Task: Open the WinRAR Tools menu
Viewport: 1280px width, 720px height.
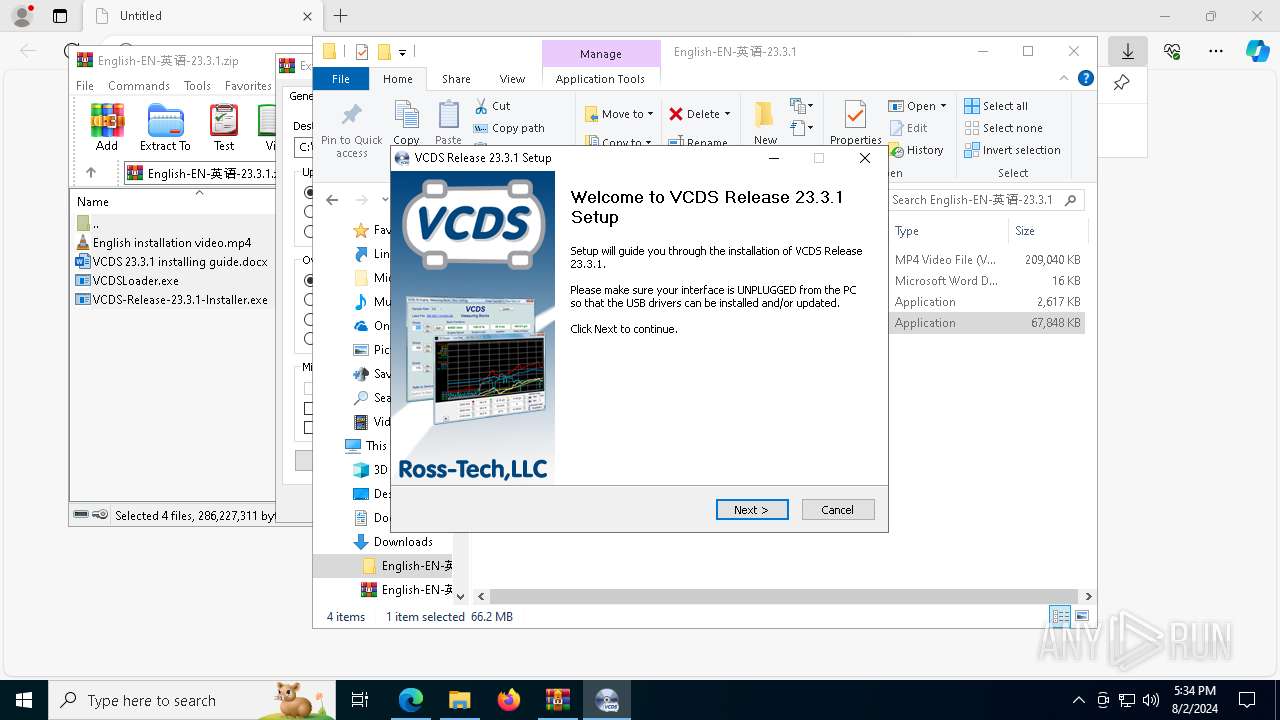Action: coord(197,86)
